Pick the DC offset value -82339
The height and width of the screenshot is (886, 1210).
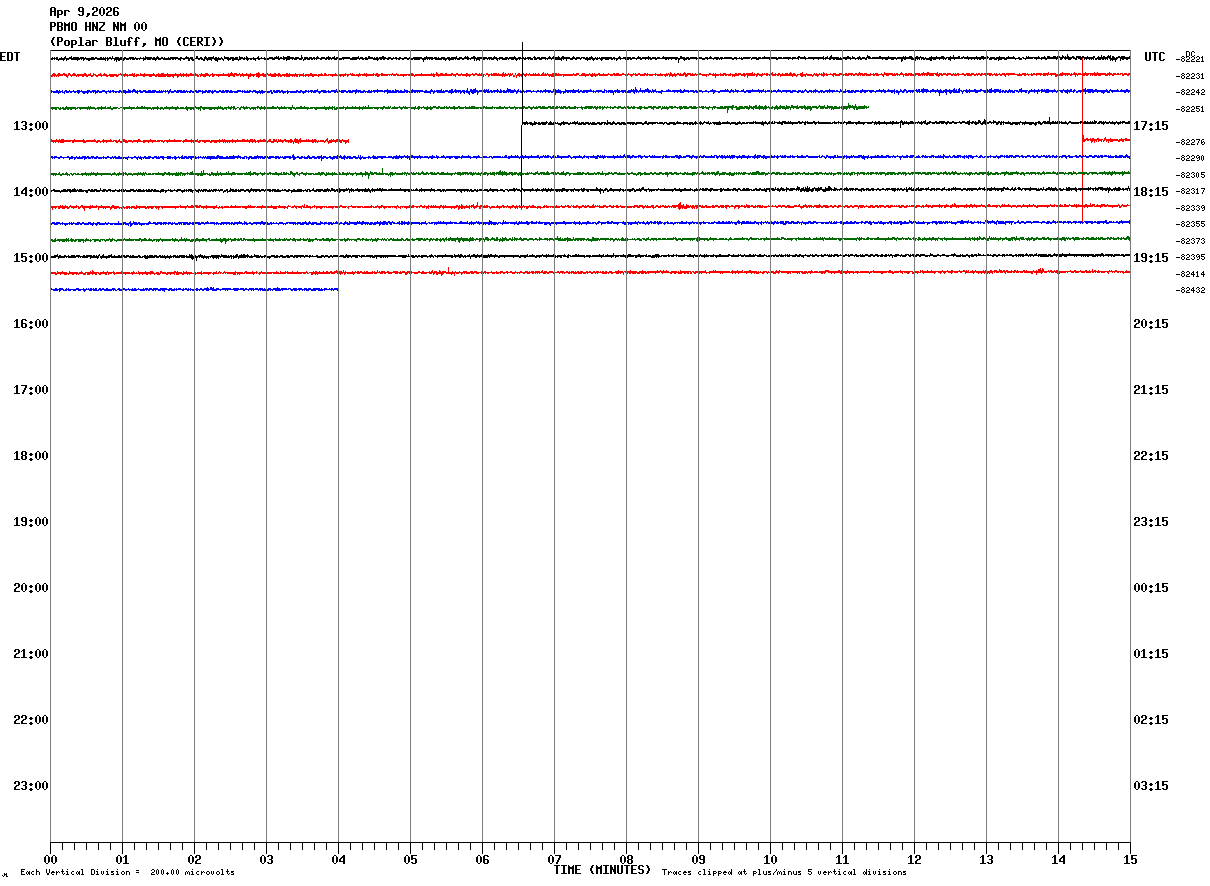[x=1191, y=208]
